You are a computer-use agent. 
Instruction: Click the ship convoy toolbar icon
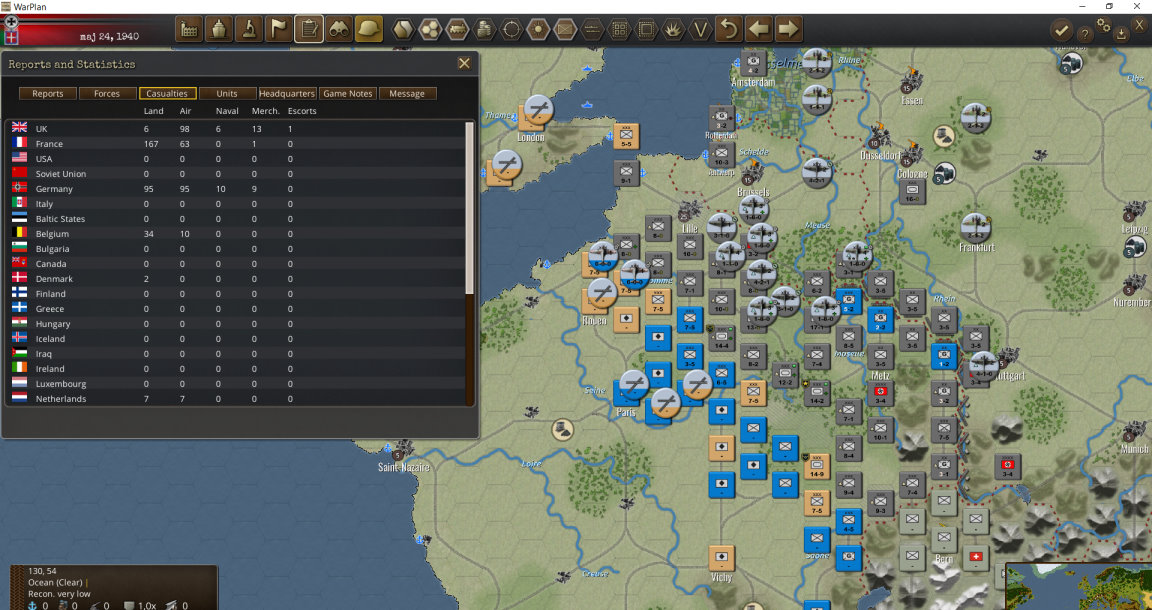219,29
